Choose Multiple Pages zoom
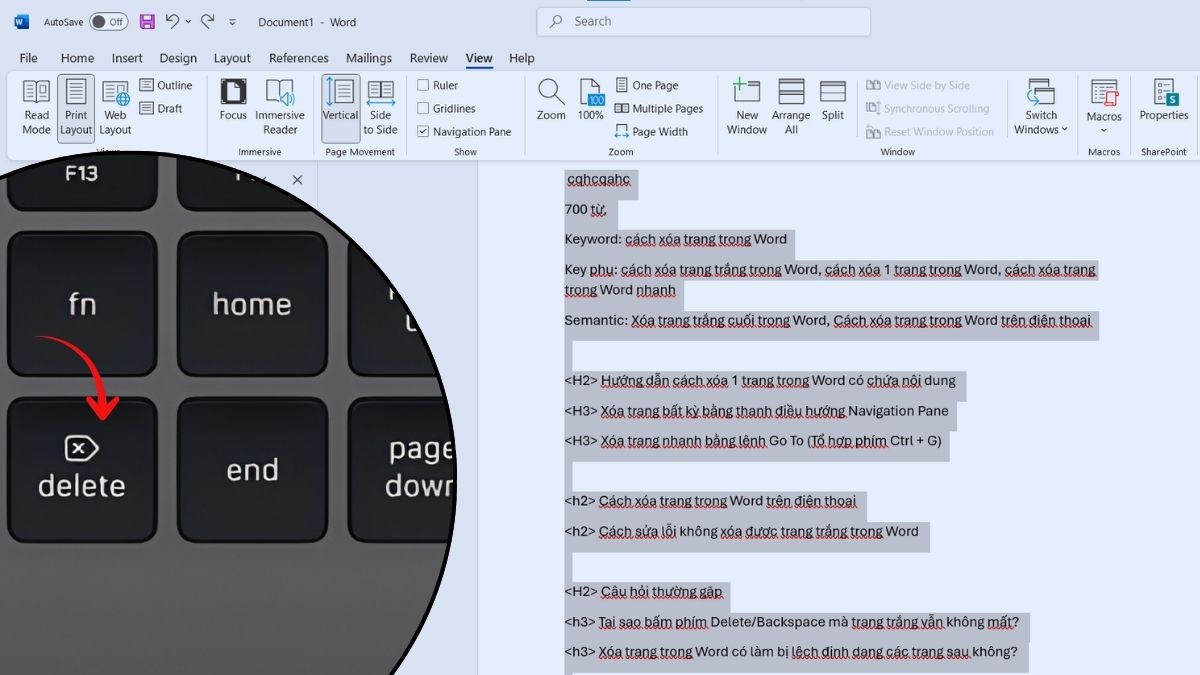Viewport: 1200px width, 675px height. click(658, 108)
